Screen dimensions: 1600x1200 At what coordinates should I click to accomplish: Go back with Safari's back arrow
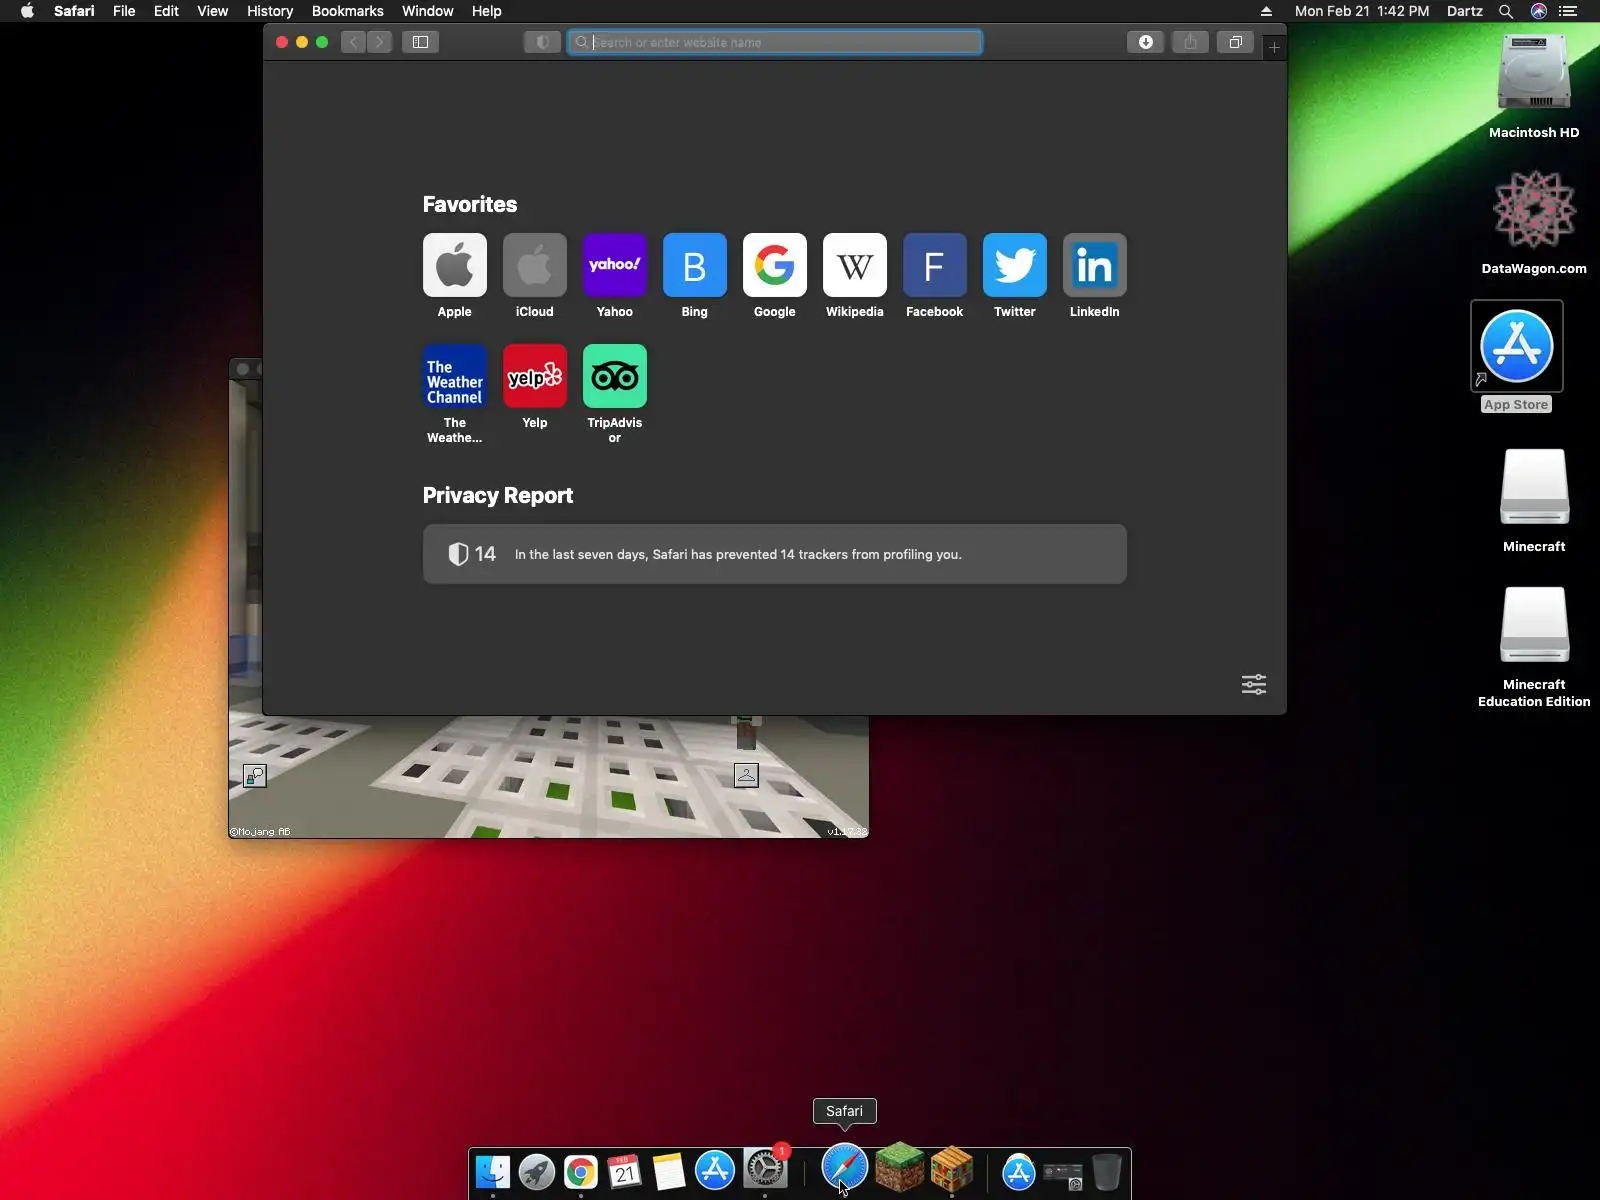tap(353, 42)
